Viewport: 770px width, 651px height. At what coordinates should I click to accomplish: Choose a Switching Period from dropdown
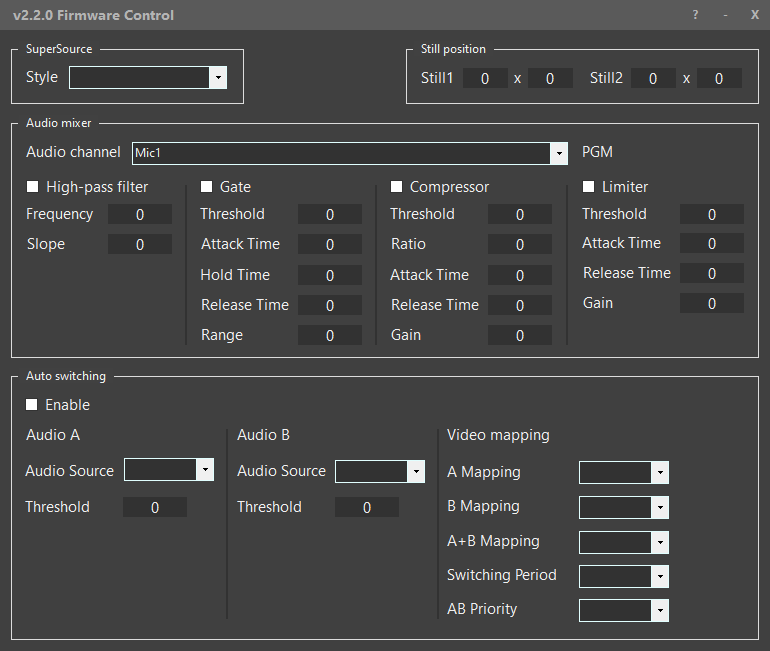(623, 576)
